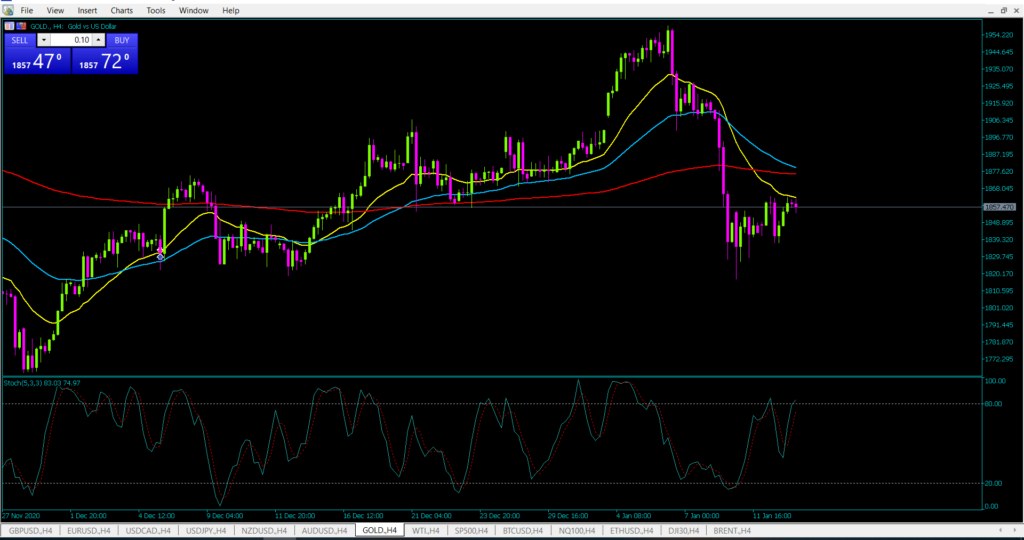The height and width of the screenshot is (540, 1024).
Task: Switch to the GBPUSD,H4 chart tab
Action: (x=30, y=530)
